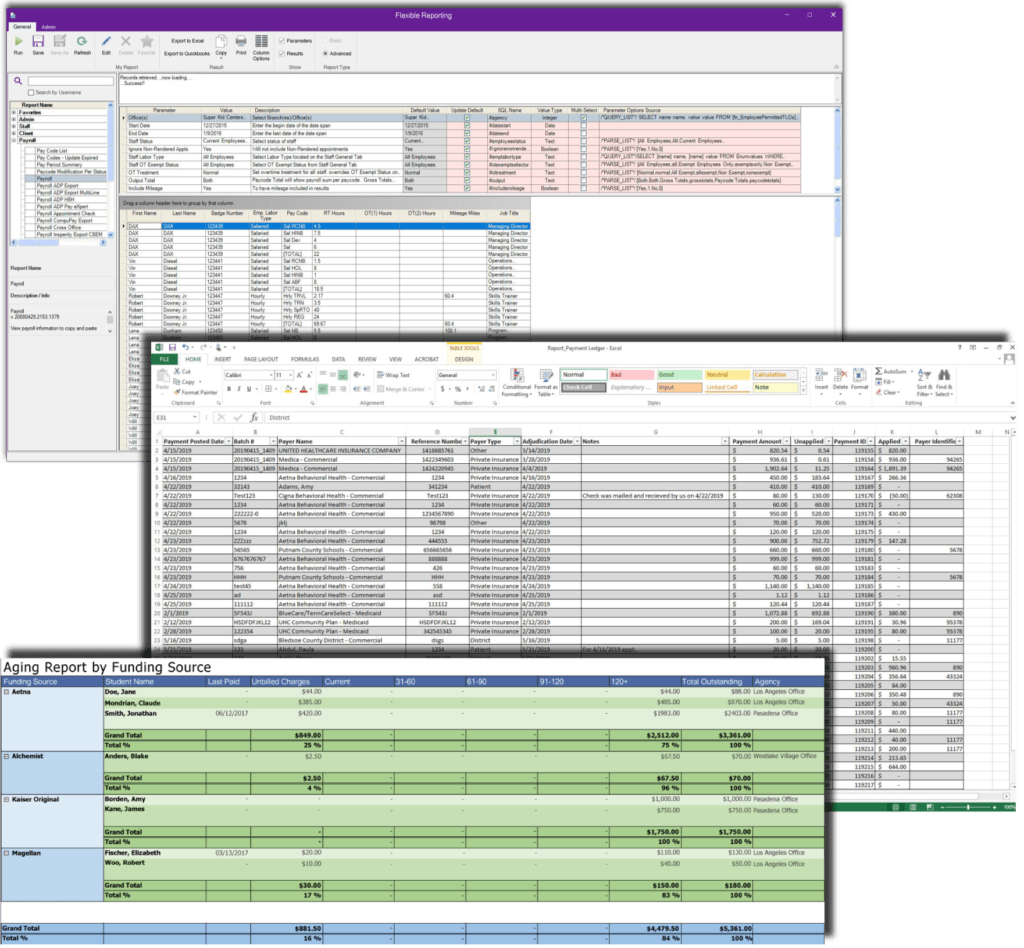
Task: Select the Payroll ADP Export report
Action: coord(56,185)
